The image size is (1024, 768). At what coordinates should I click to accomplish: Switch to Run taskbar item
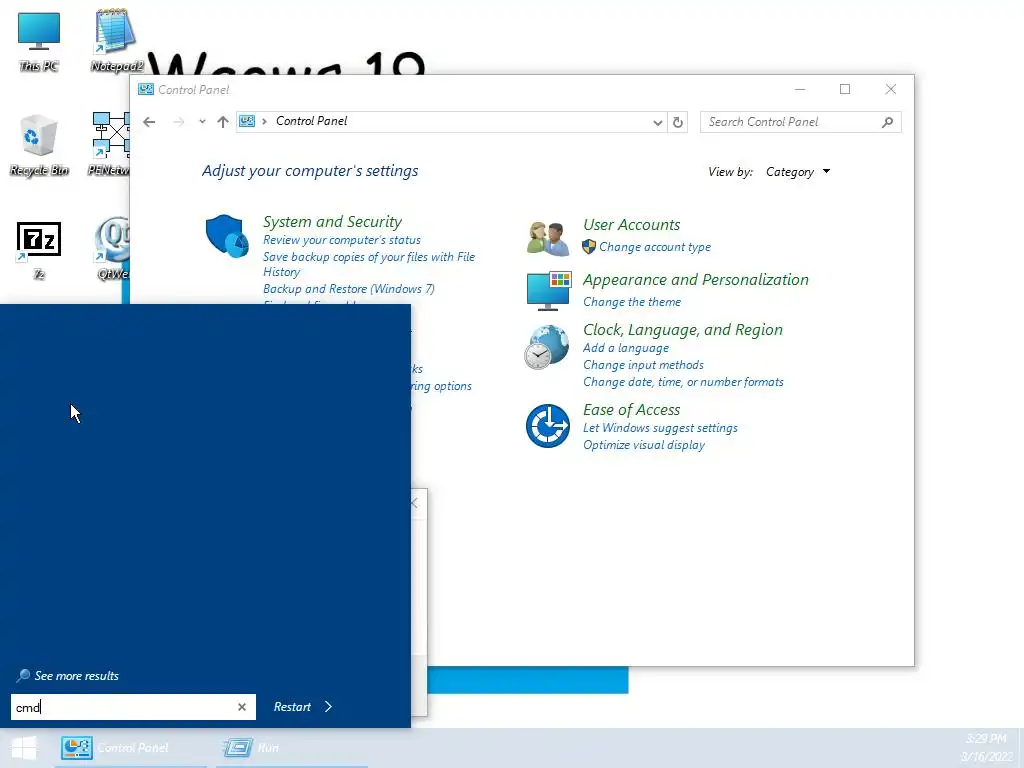[x=291, y=748]
